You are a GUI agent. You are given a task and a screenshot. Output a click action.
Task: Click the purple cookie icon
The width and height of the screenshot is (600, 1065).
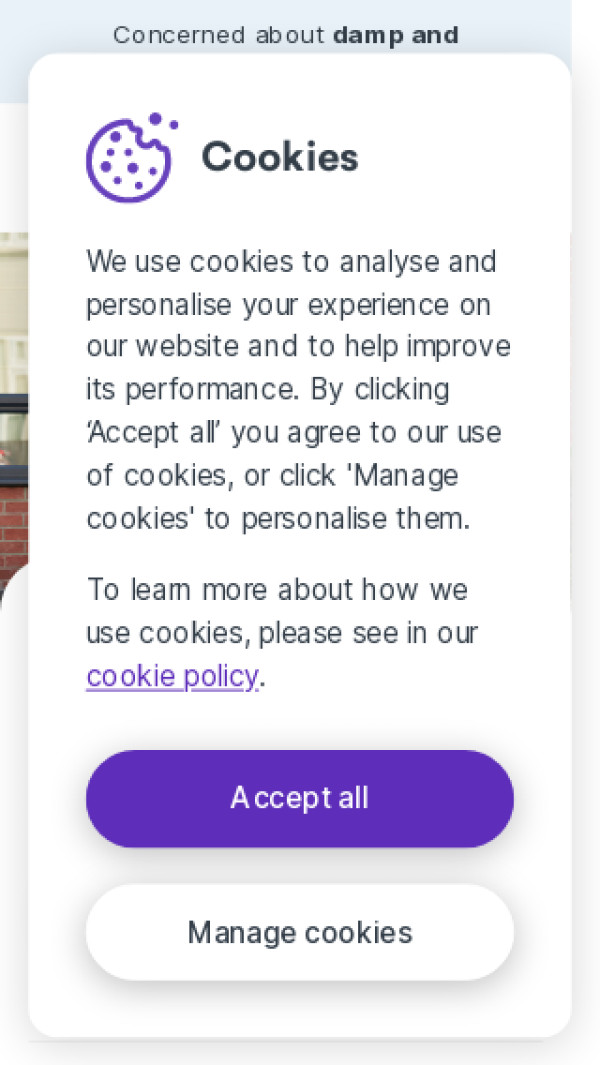coord(131,157)
